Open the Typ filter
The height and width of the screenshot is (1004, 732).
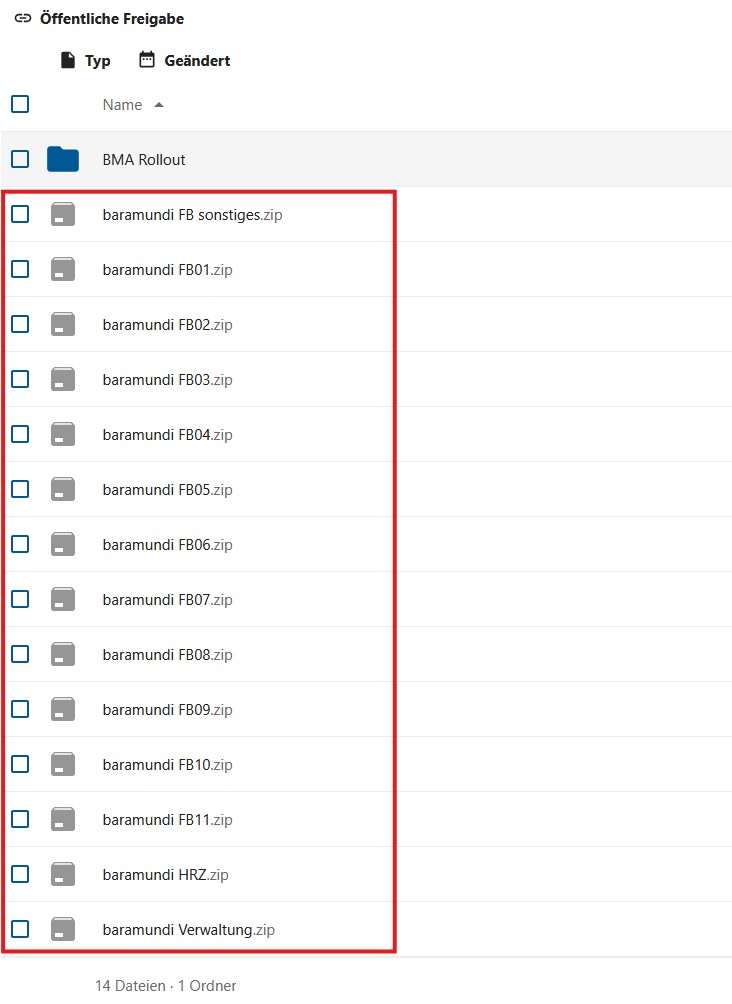coord(85,61)
